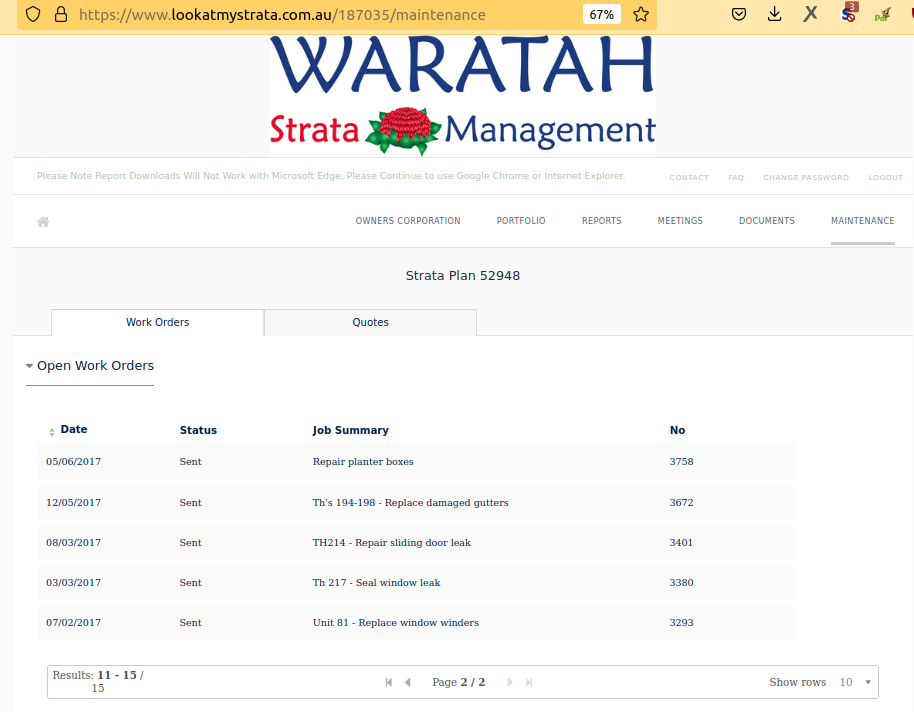The width and height of the screenshot is (914, 712).
Task: Open the Pocket save icon
Action: pyautogui.click(x=739, y=14)
